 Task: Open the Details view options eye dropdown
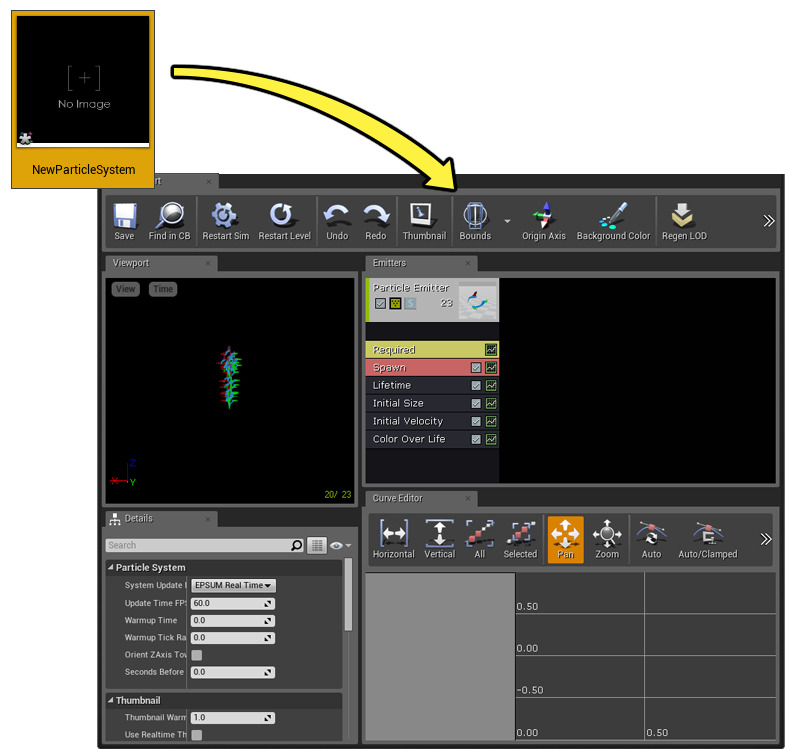pos(340,545)
